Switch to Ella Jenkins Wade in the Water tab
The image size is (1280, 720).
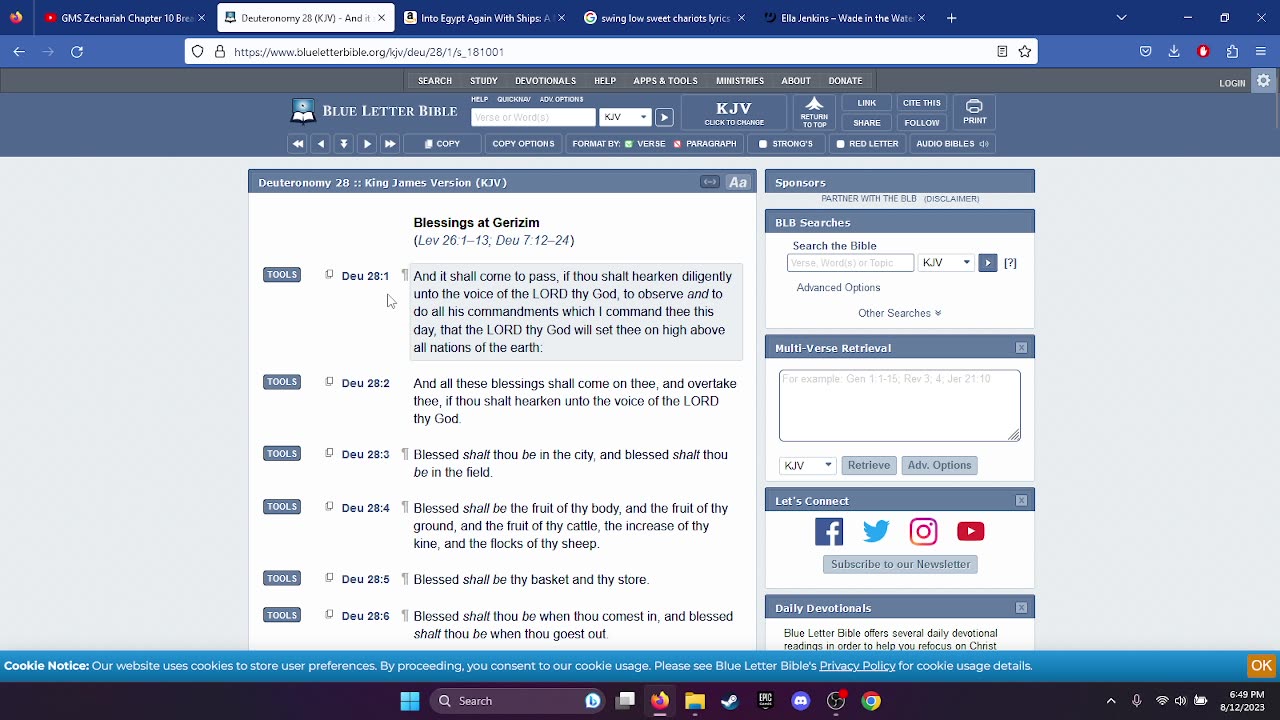pos(845,18)
